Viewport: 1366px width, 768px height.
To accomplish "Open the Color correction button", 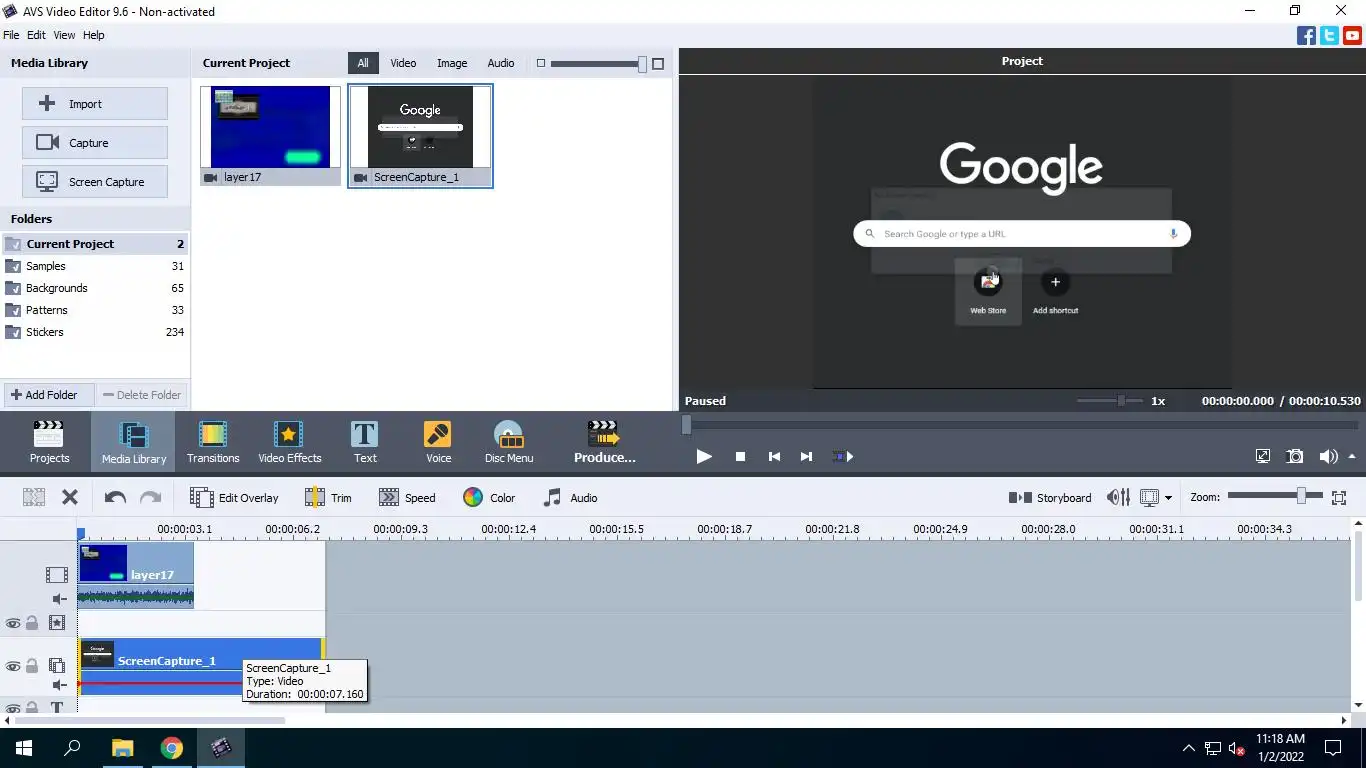I will (x=489, y=497).
